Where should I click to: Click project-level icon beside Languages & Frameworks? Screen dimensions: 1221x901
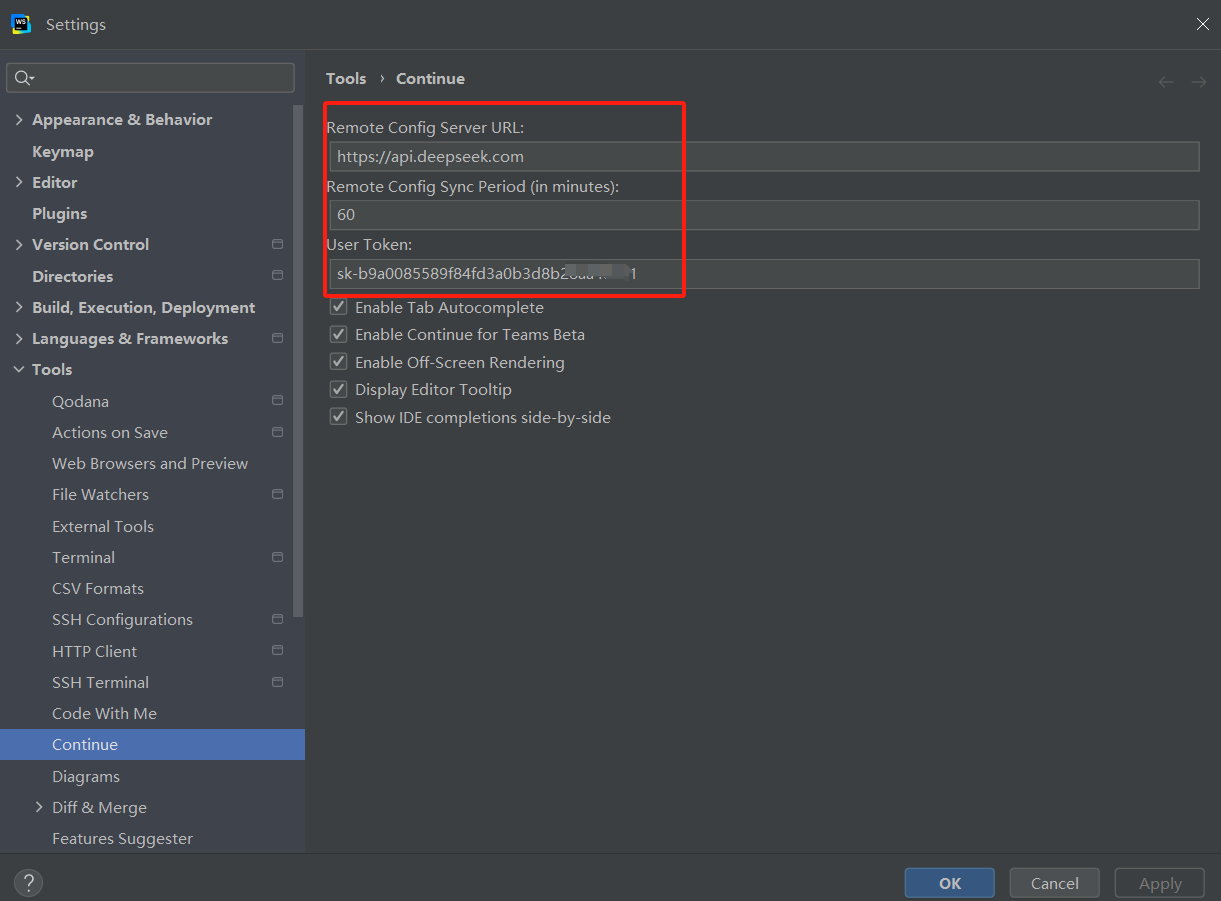pos(277,338)
